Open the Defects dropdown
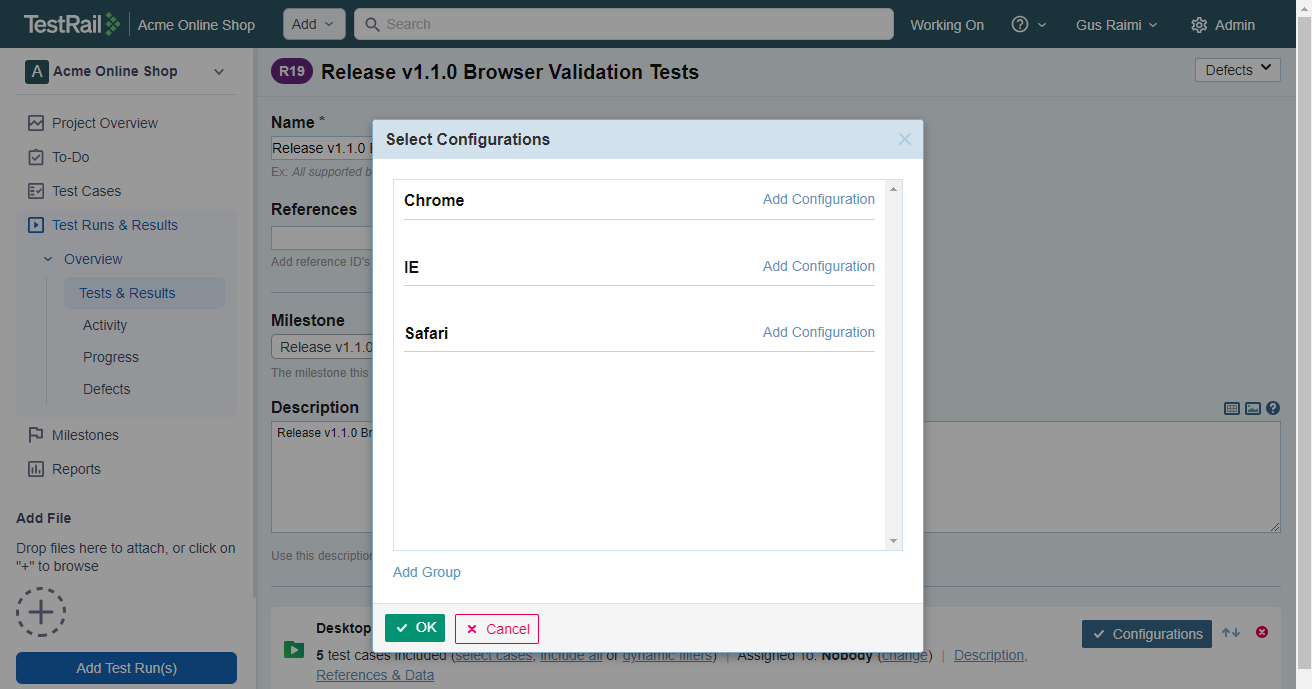 click(x=1237, y=70)
